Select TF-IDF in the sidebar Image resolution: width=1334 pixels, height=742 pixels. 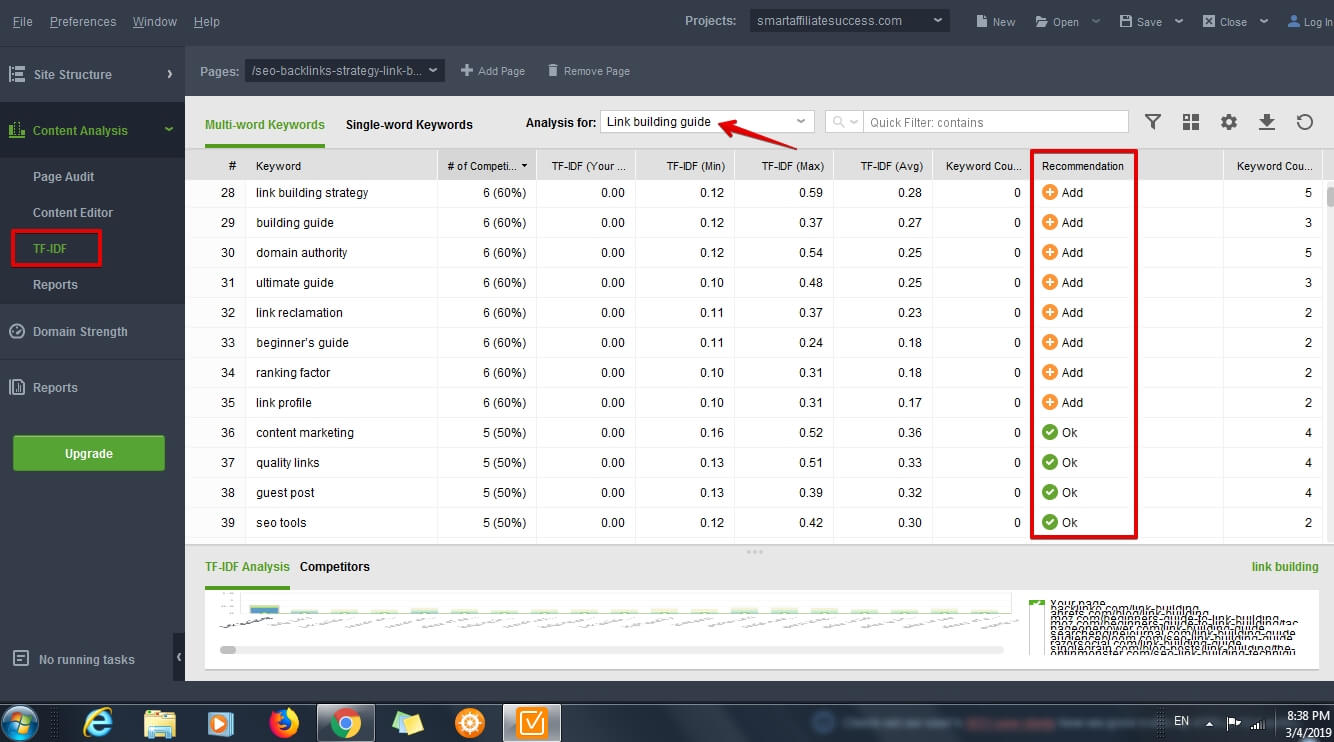pos(50,248)
